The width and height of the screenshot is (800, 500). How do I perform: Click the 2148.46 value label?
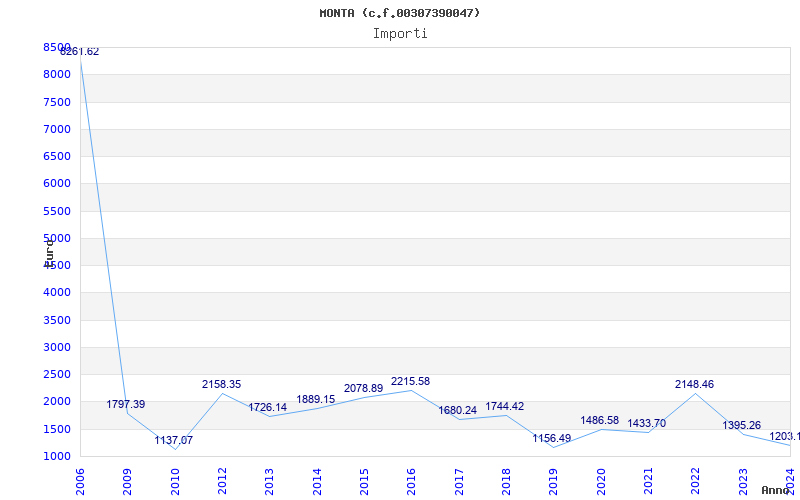pyautogui.click(x=694, y=384)
